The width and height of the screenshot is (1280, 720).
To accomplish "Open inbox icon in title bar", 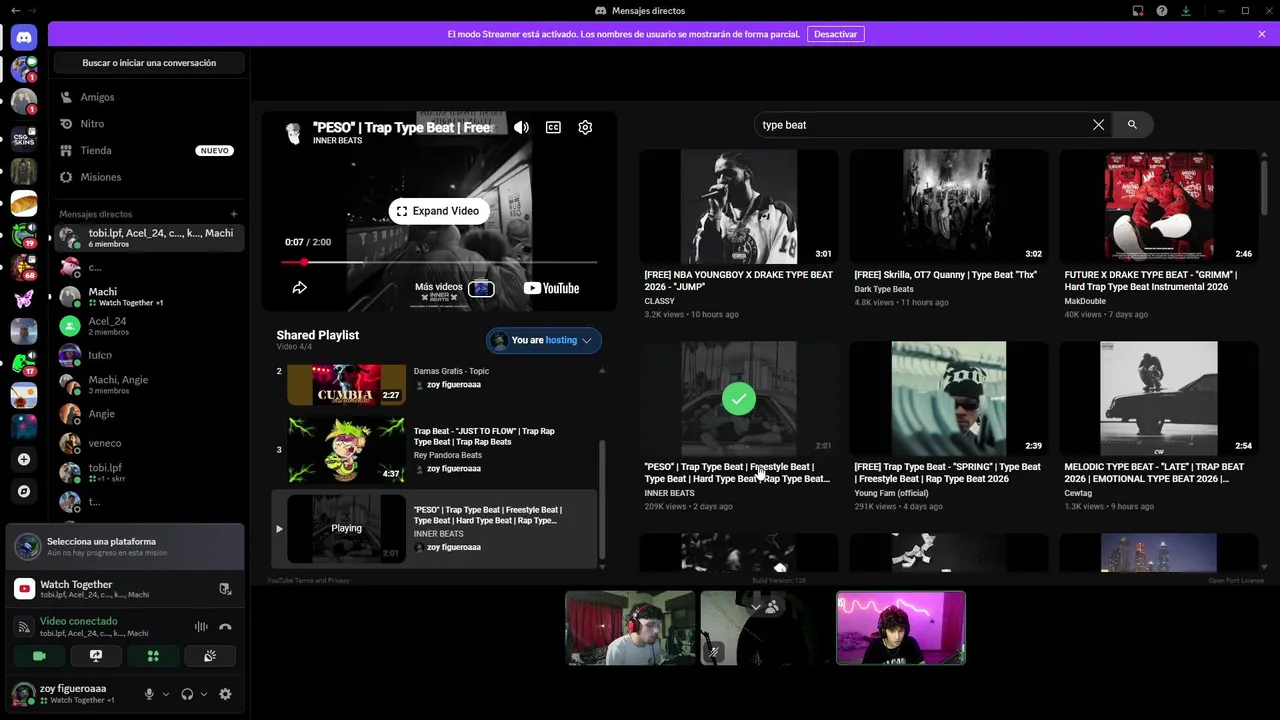I will coord(1138,11).
